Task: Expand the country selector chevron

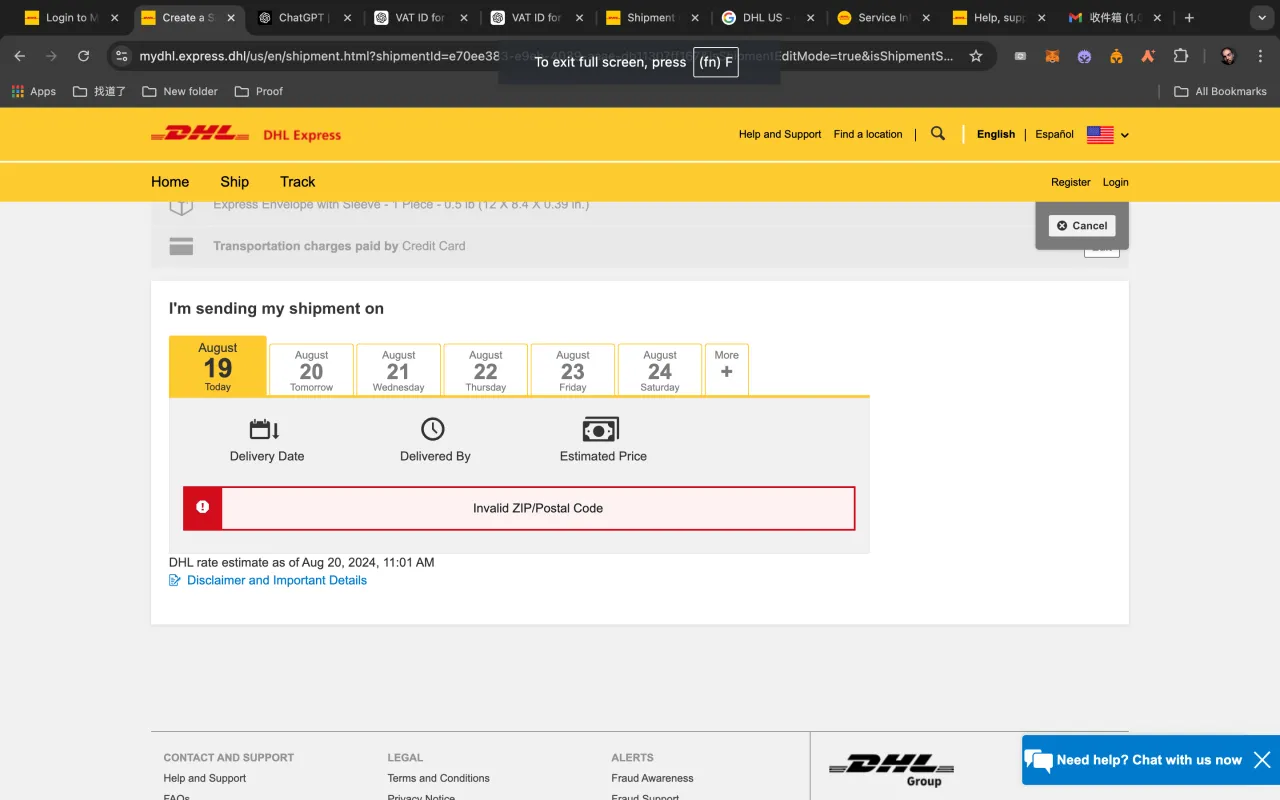Action: (x=1125, y=136)
